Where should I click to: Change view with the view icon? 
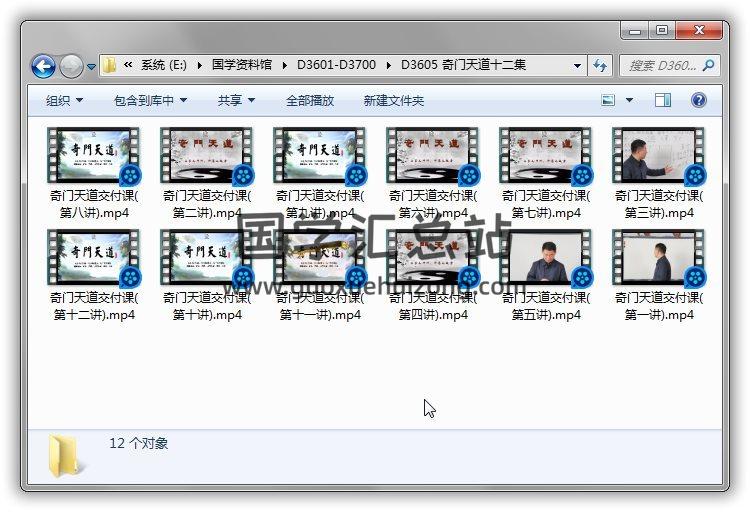point(608,100)
